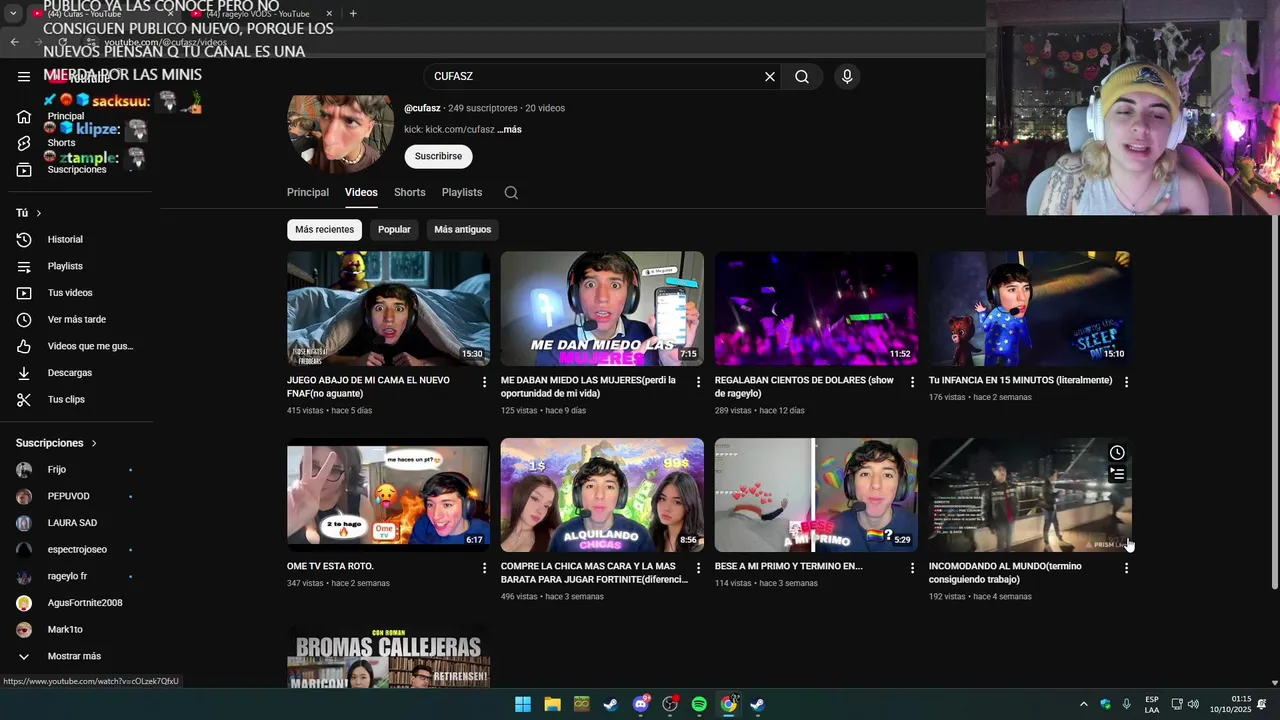Show hidden system tray icons
This screenshot has width=1280, height=720.
point(1083,704)
